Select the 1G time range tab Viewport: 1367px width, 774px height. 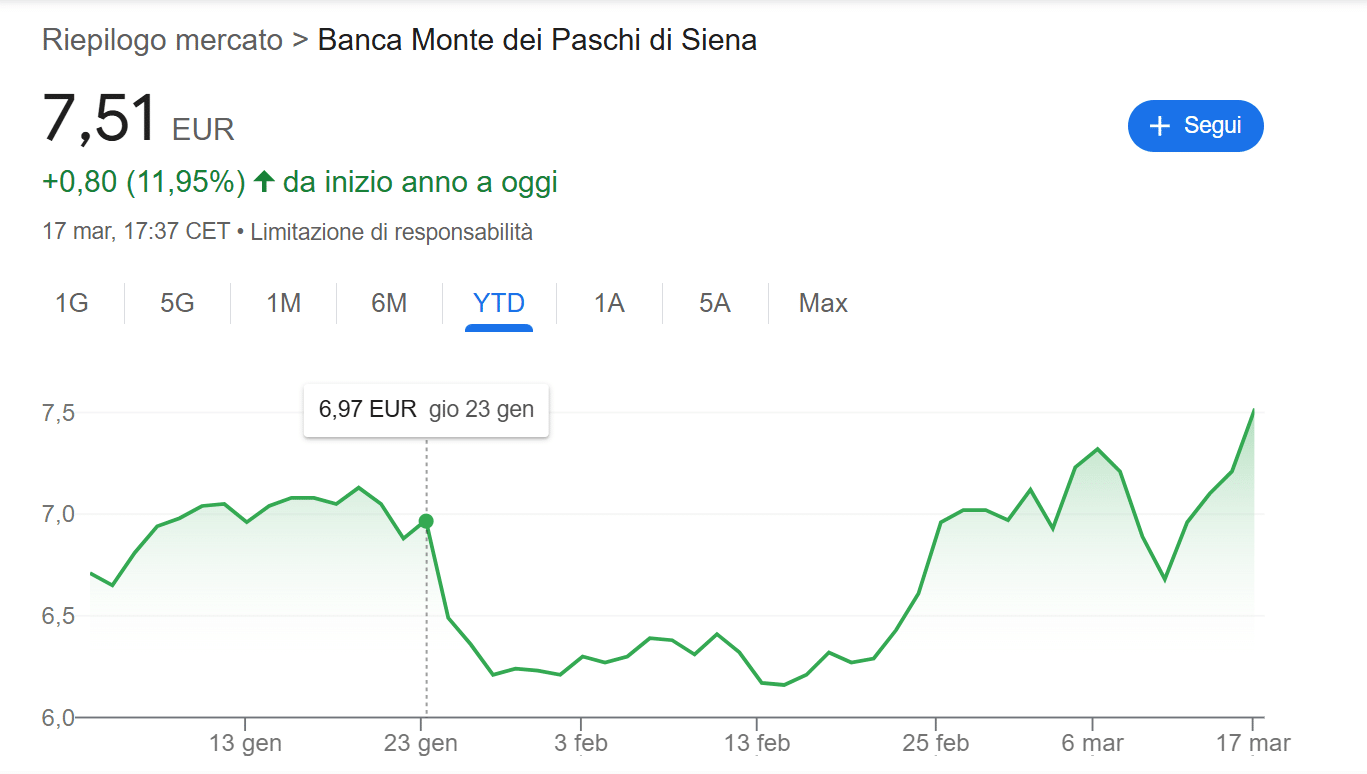pyautogui.click(x=72, y=303)
